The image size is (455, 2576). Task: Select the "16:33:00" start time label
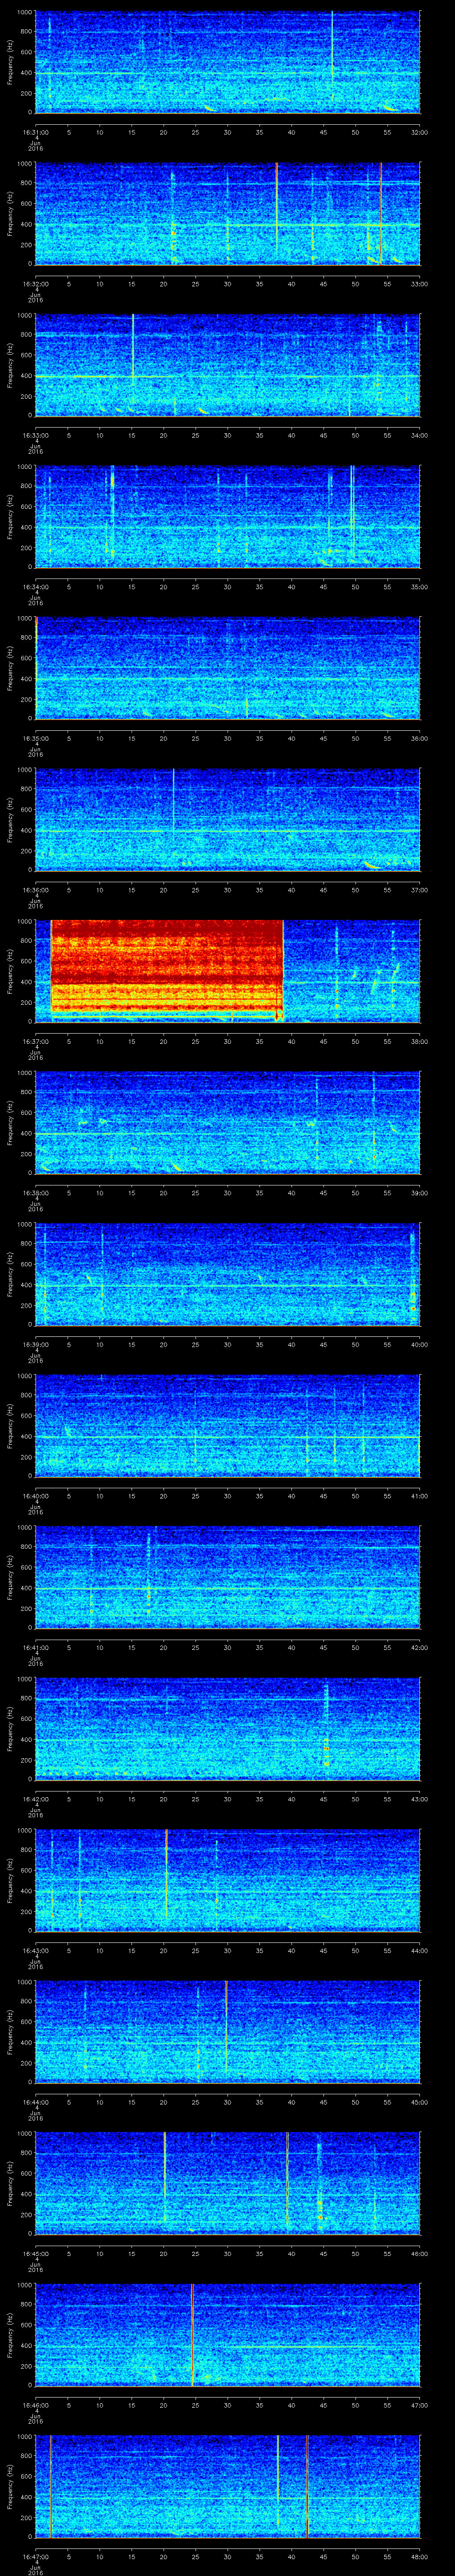tap(35, 435)
